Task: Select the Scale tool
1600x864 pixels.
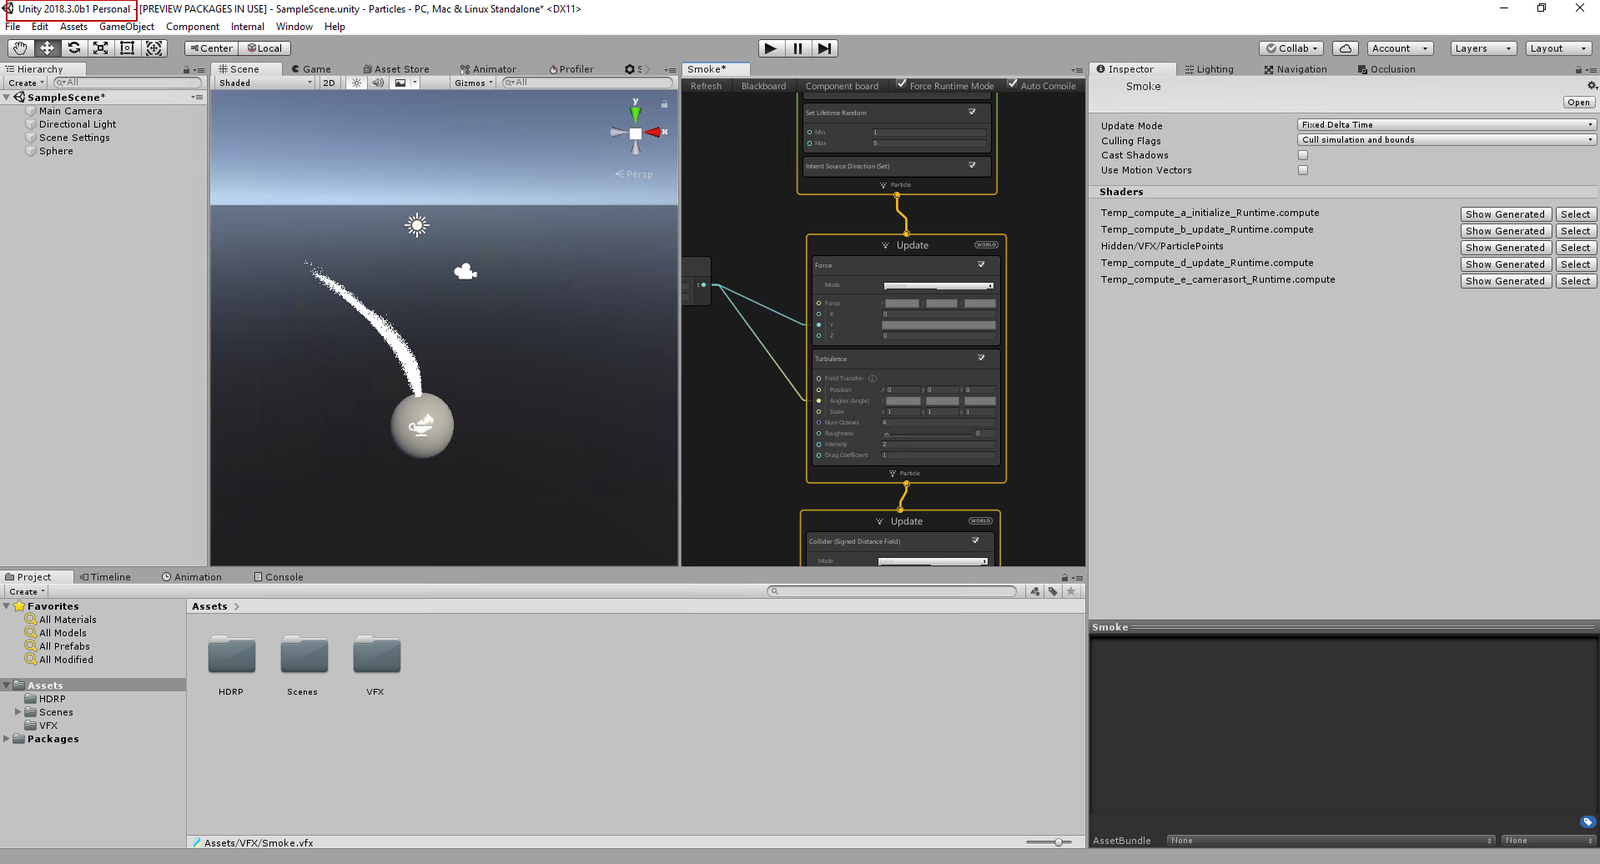Action: 100,48
